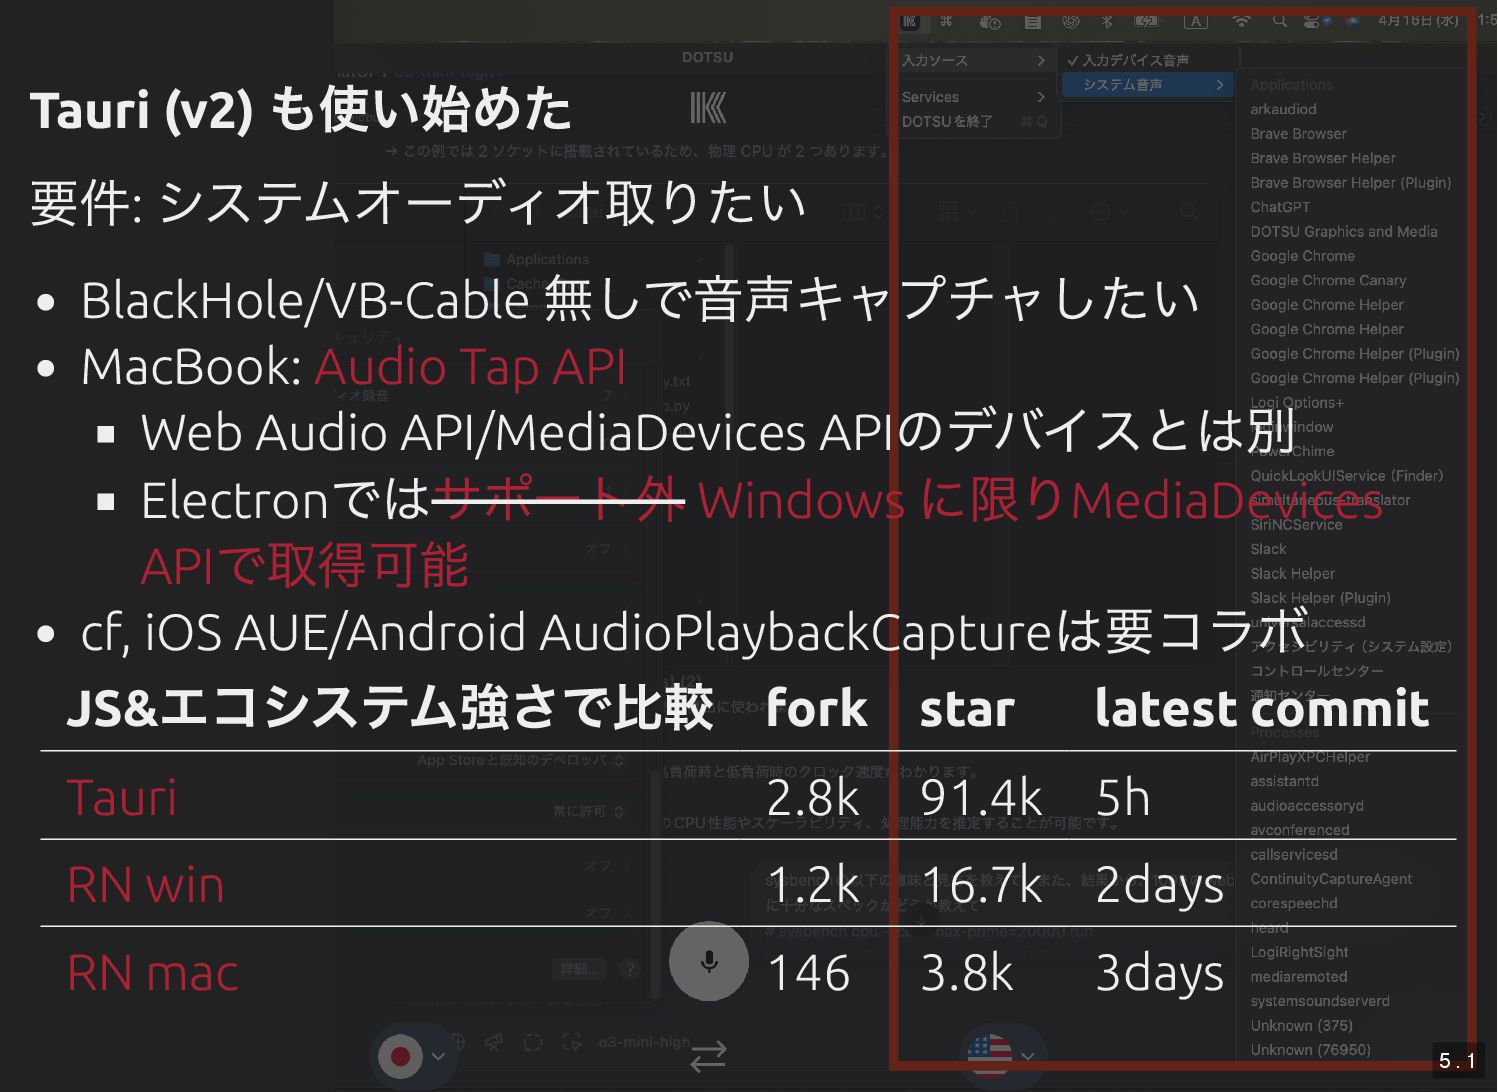Click the '3days' latest commit cell
Image resolution: width=1498 pixels, height=1092 pixels.
click(1160, 974)
